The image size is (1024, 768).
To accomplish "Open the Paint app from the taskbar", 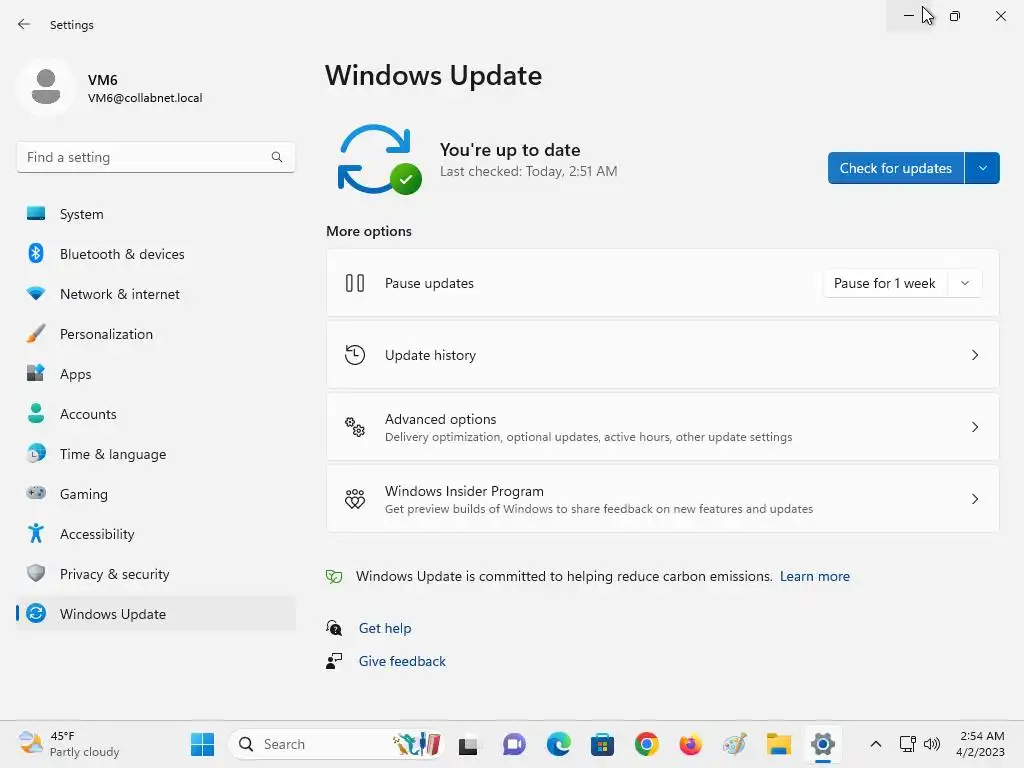I will click(x=735, y=744).
